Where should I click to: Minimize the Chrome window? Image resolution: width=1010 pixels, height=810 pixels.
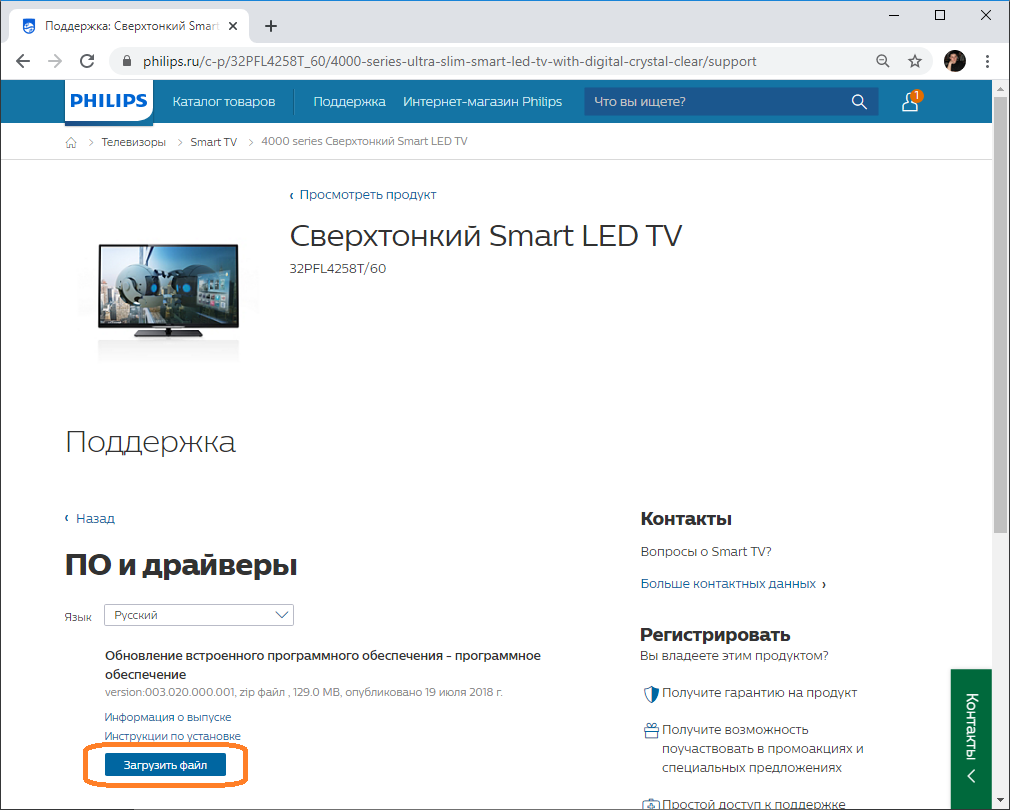pos(893,15)
